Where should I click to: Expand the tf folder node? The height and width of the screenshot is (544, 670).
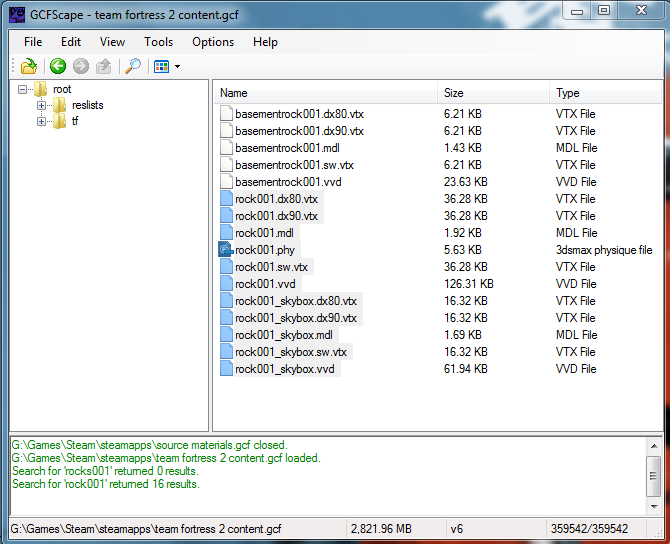coord(41,121)
